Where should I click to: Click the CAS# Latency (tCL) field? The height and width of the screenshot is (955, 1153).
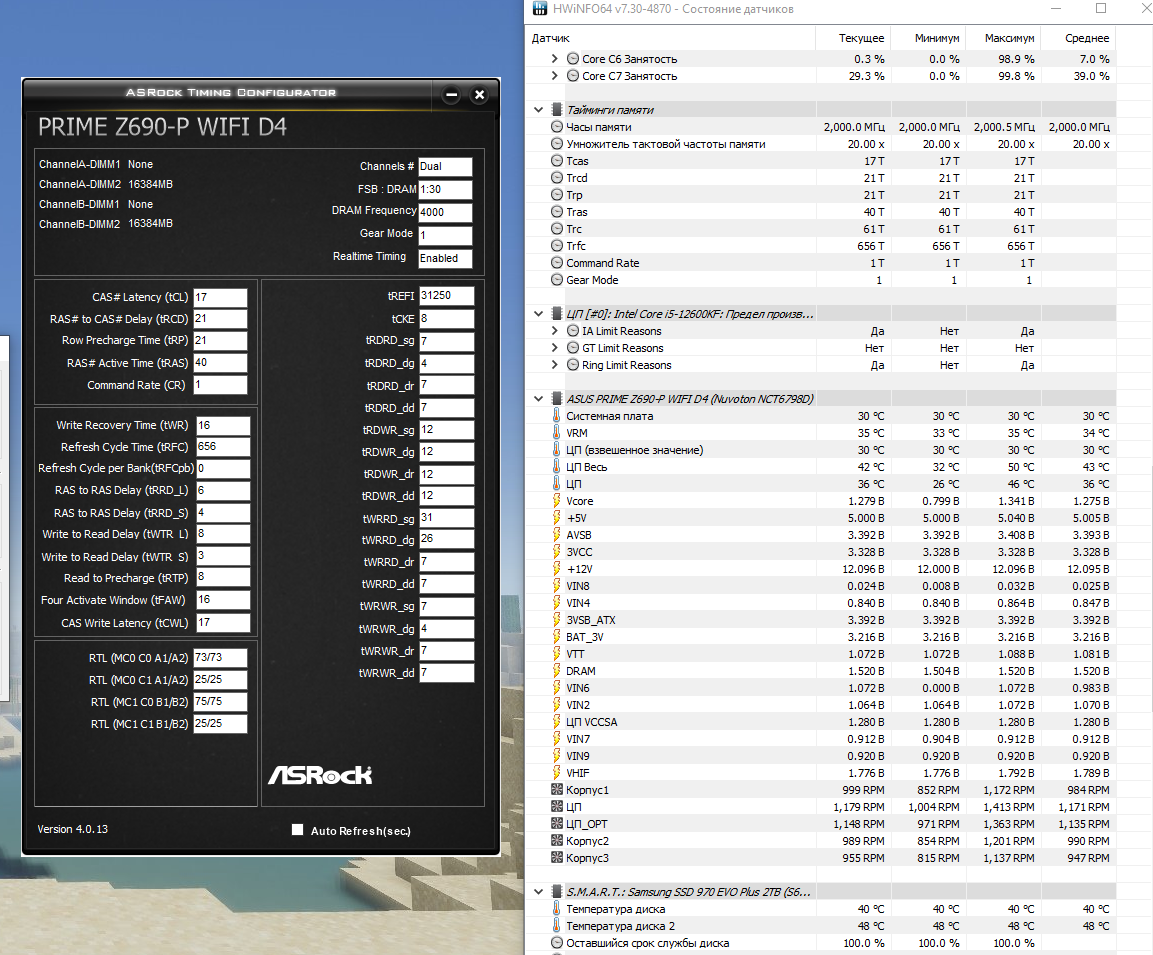click(220, 297)
